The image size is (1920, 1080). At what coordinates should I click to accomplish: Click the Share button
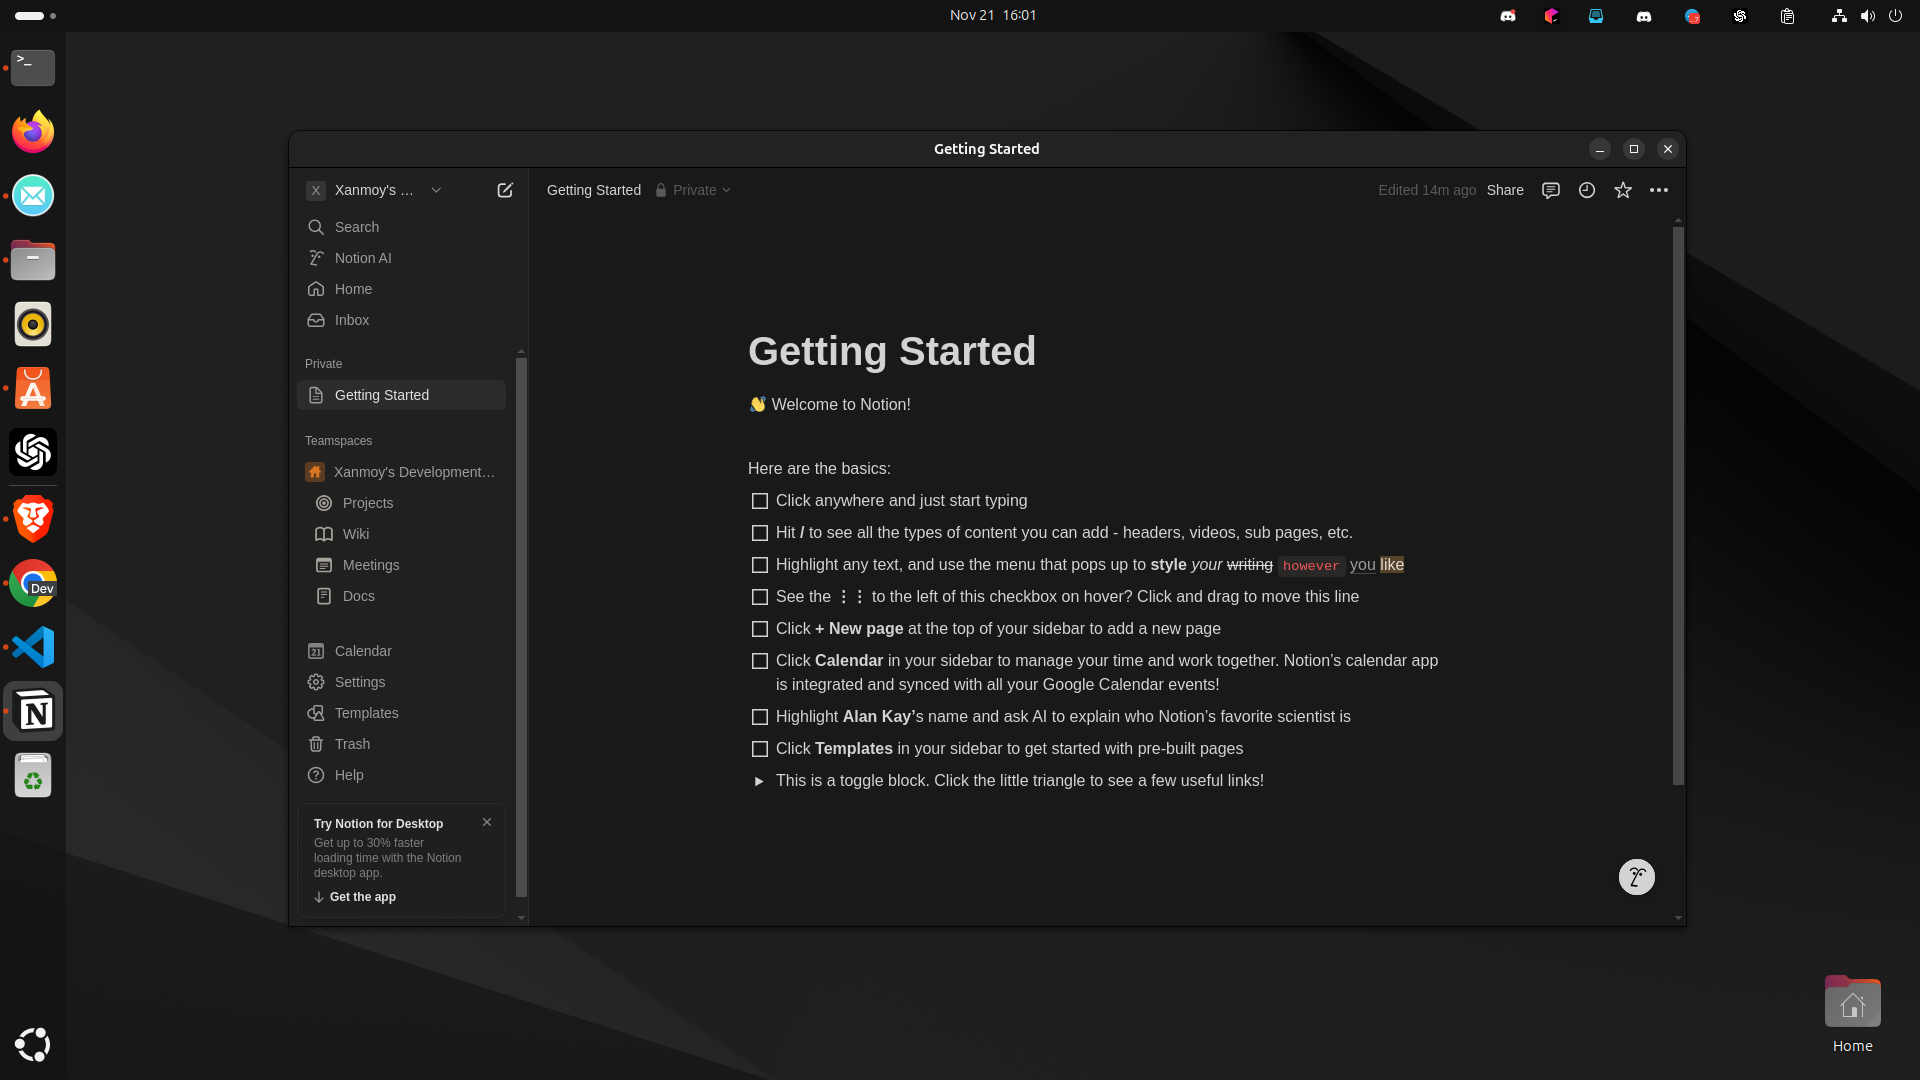(x=1505, y=190)
